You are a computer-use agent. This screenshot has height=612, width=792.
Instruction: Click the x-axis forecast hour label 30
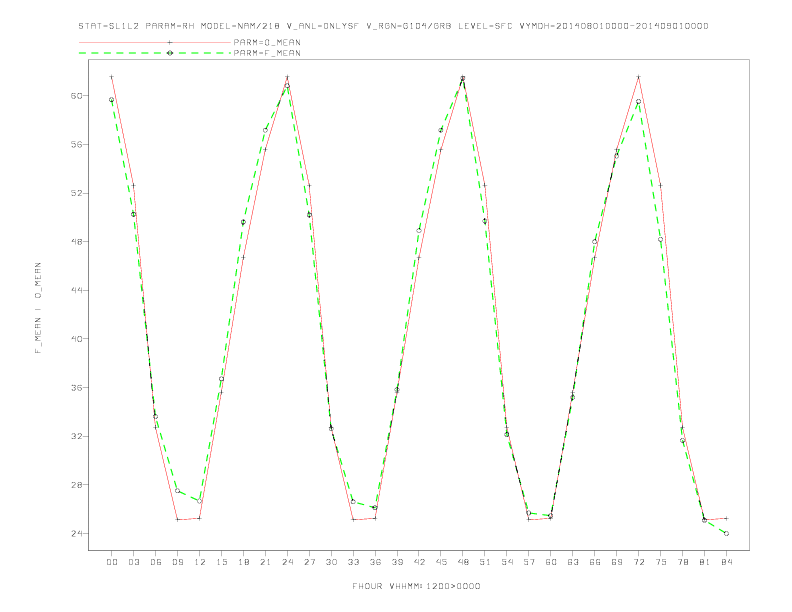coord(331,562)
